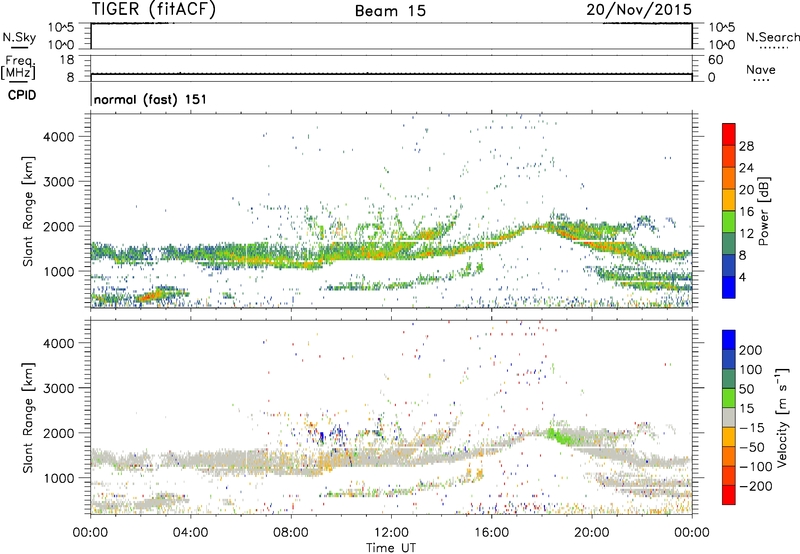Pick the dark green 8–12 dB Power swatch
The height and width of the screenshot is (554, 800).
pyautogui.click(x=729, y=243)
